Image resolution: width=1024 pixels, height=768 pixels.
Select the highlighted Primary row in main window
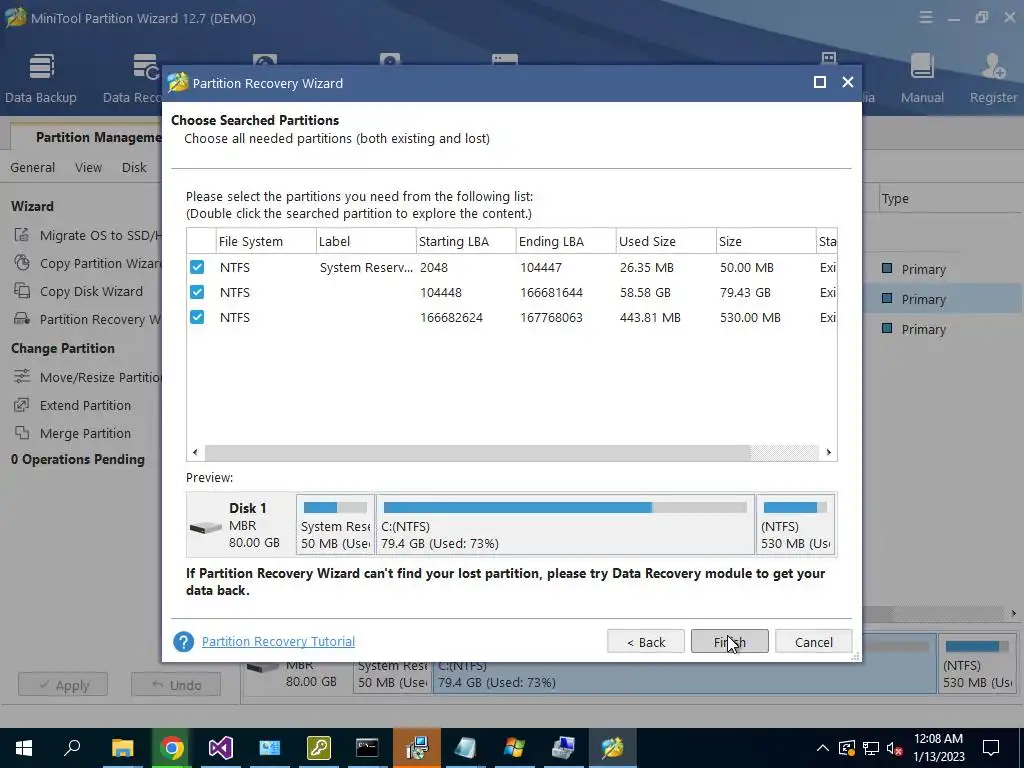click(943, 298)
